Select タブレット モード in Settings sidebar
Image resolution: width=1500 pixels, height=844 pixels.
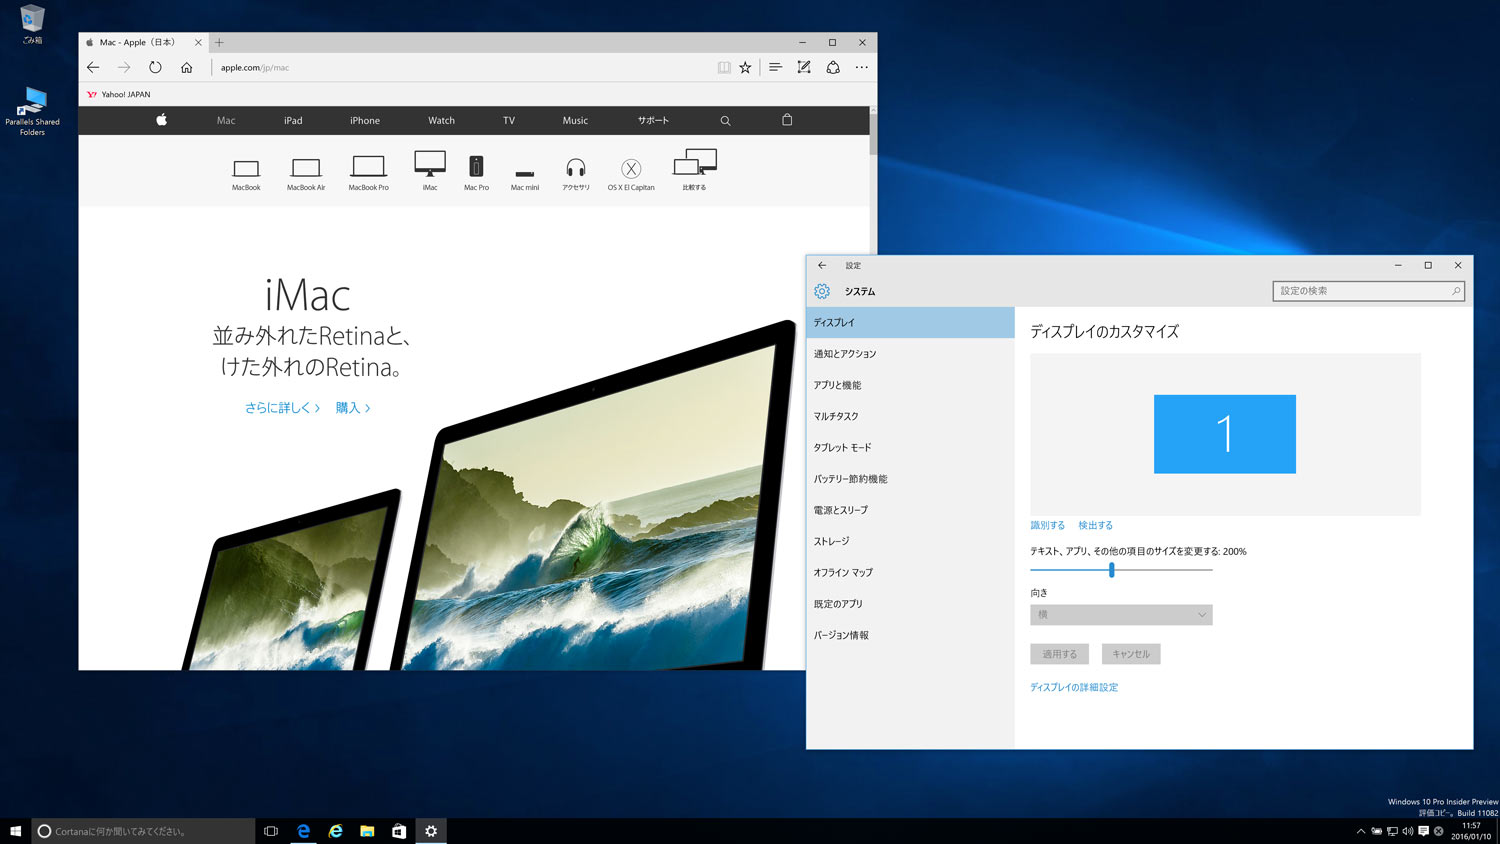point(910,447)
